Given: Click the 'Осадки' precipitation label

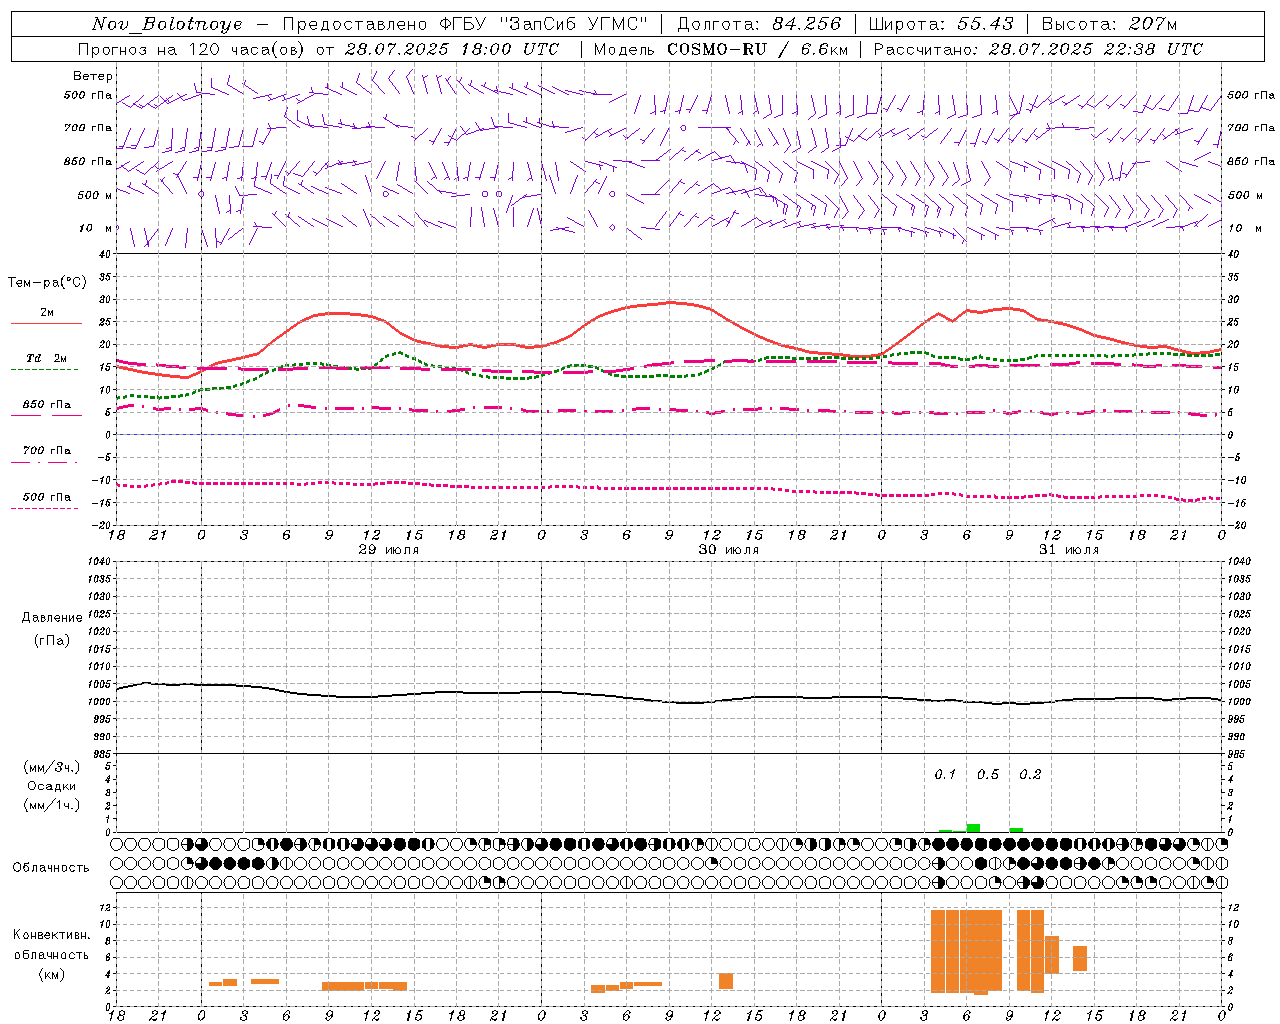Looking at the screenshot, I should [x=52, y=786].
